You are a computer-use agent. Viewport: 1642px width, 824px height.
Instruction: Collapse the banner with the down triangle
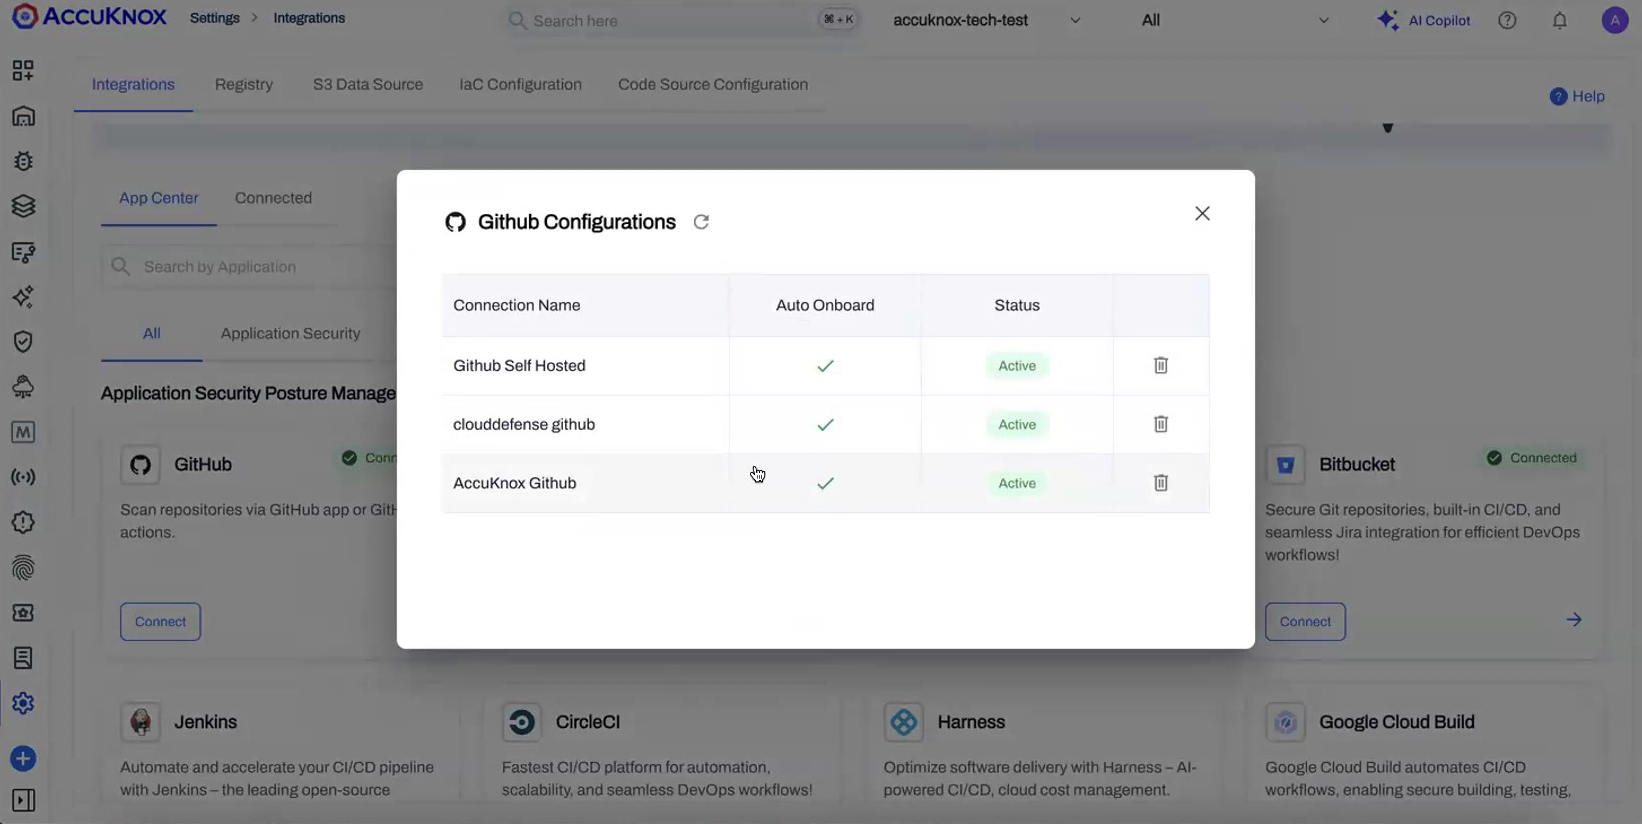click(x=1388, y=128)
